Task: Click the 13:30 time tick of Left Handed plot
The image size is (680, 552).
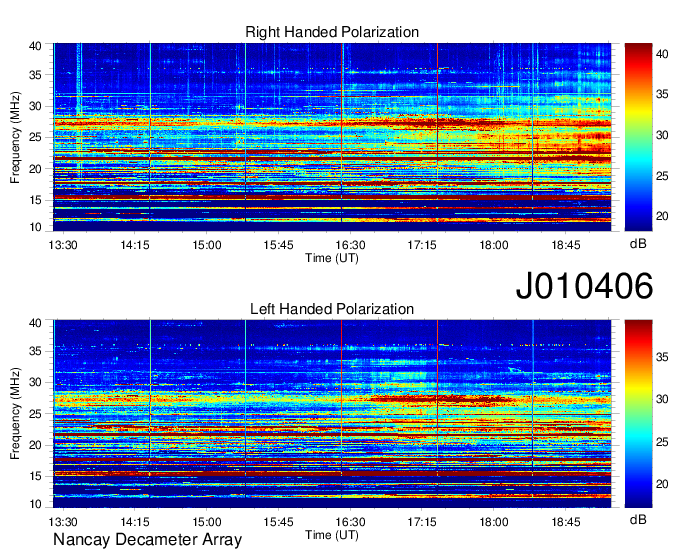Action: (63, 522)
